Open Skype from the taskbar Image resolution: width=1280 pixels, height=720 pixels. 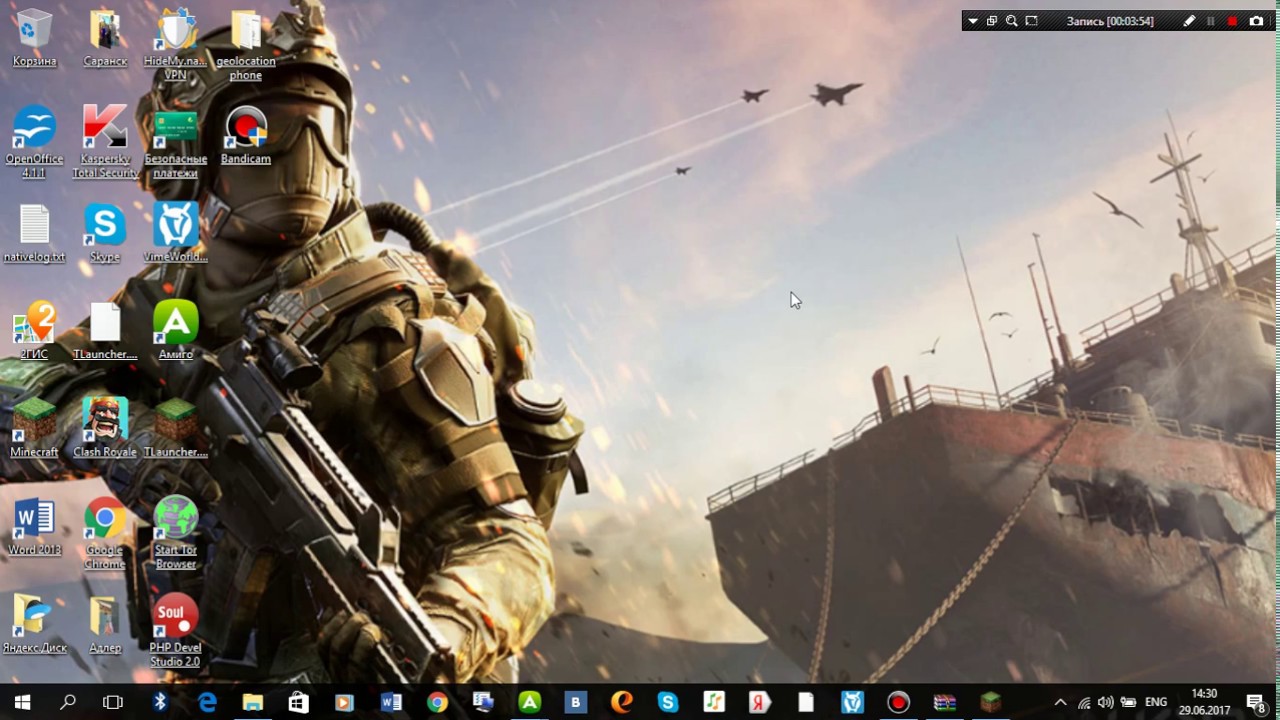click(667, 702)
